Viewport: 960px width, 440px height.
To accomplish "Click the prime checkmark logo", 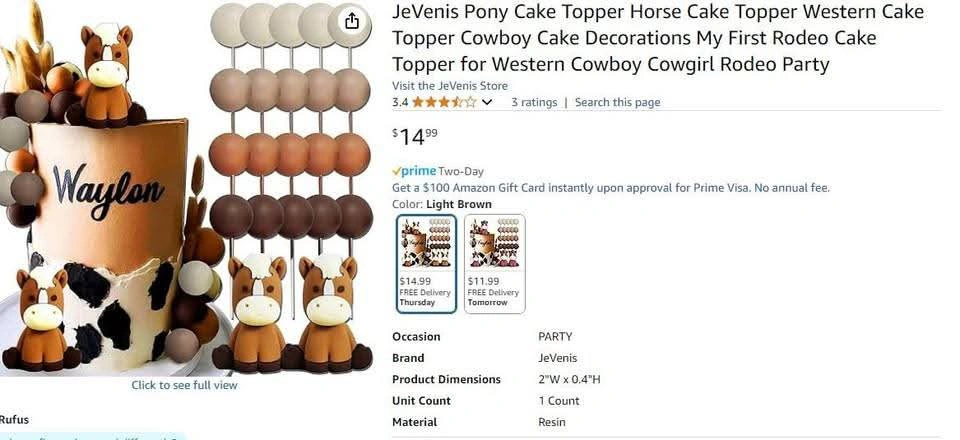I will 414,171.
